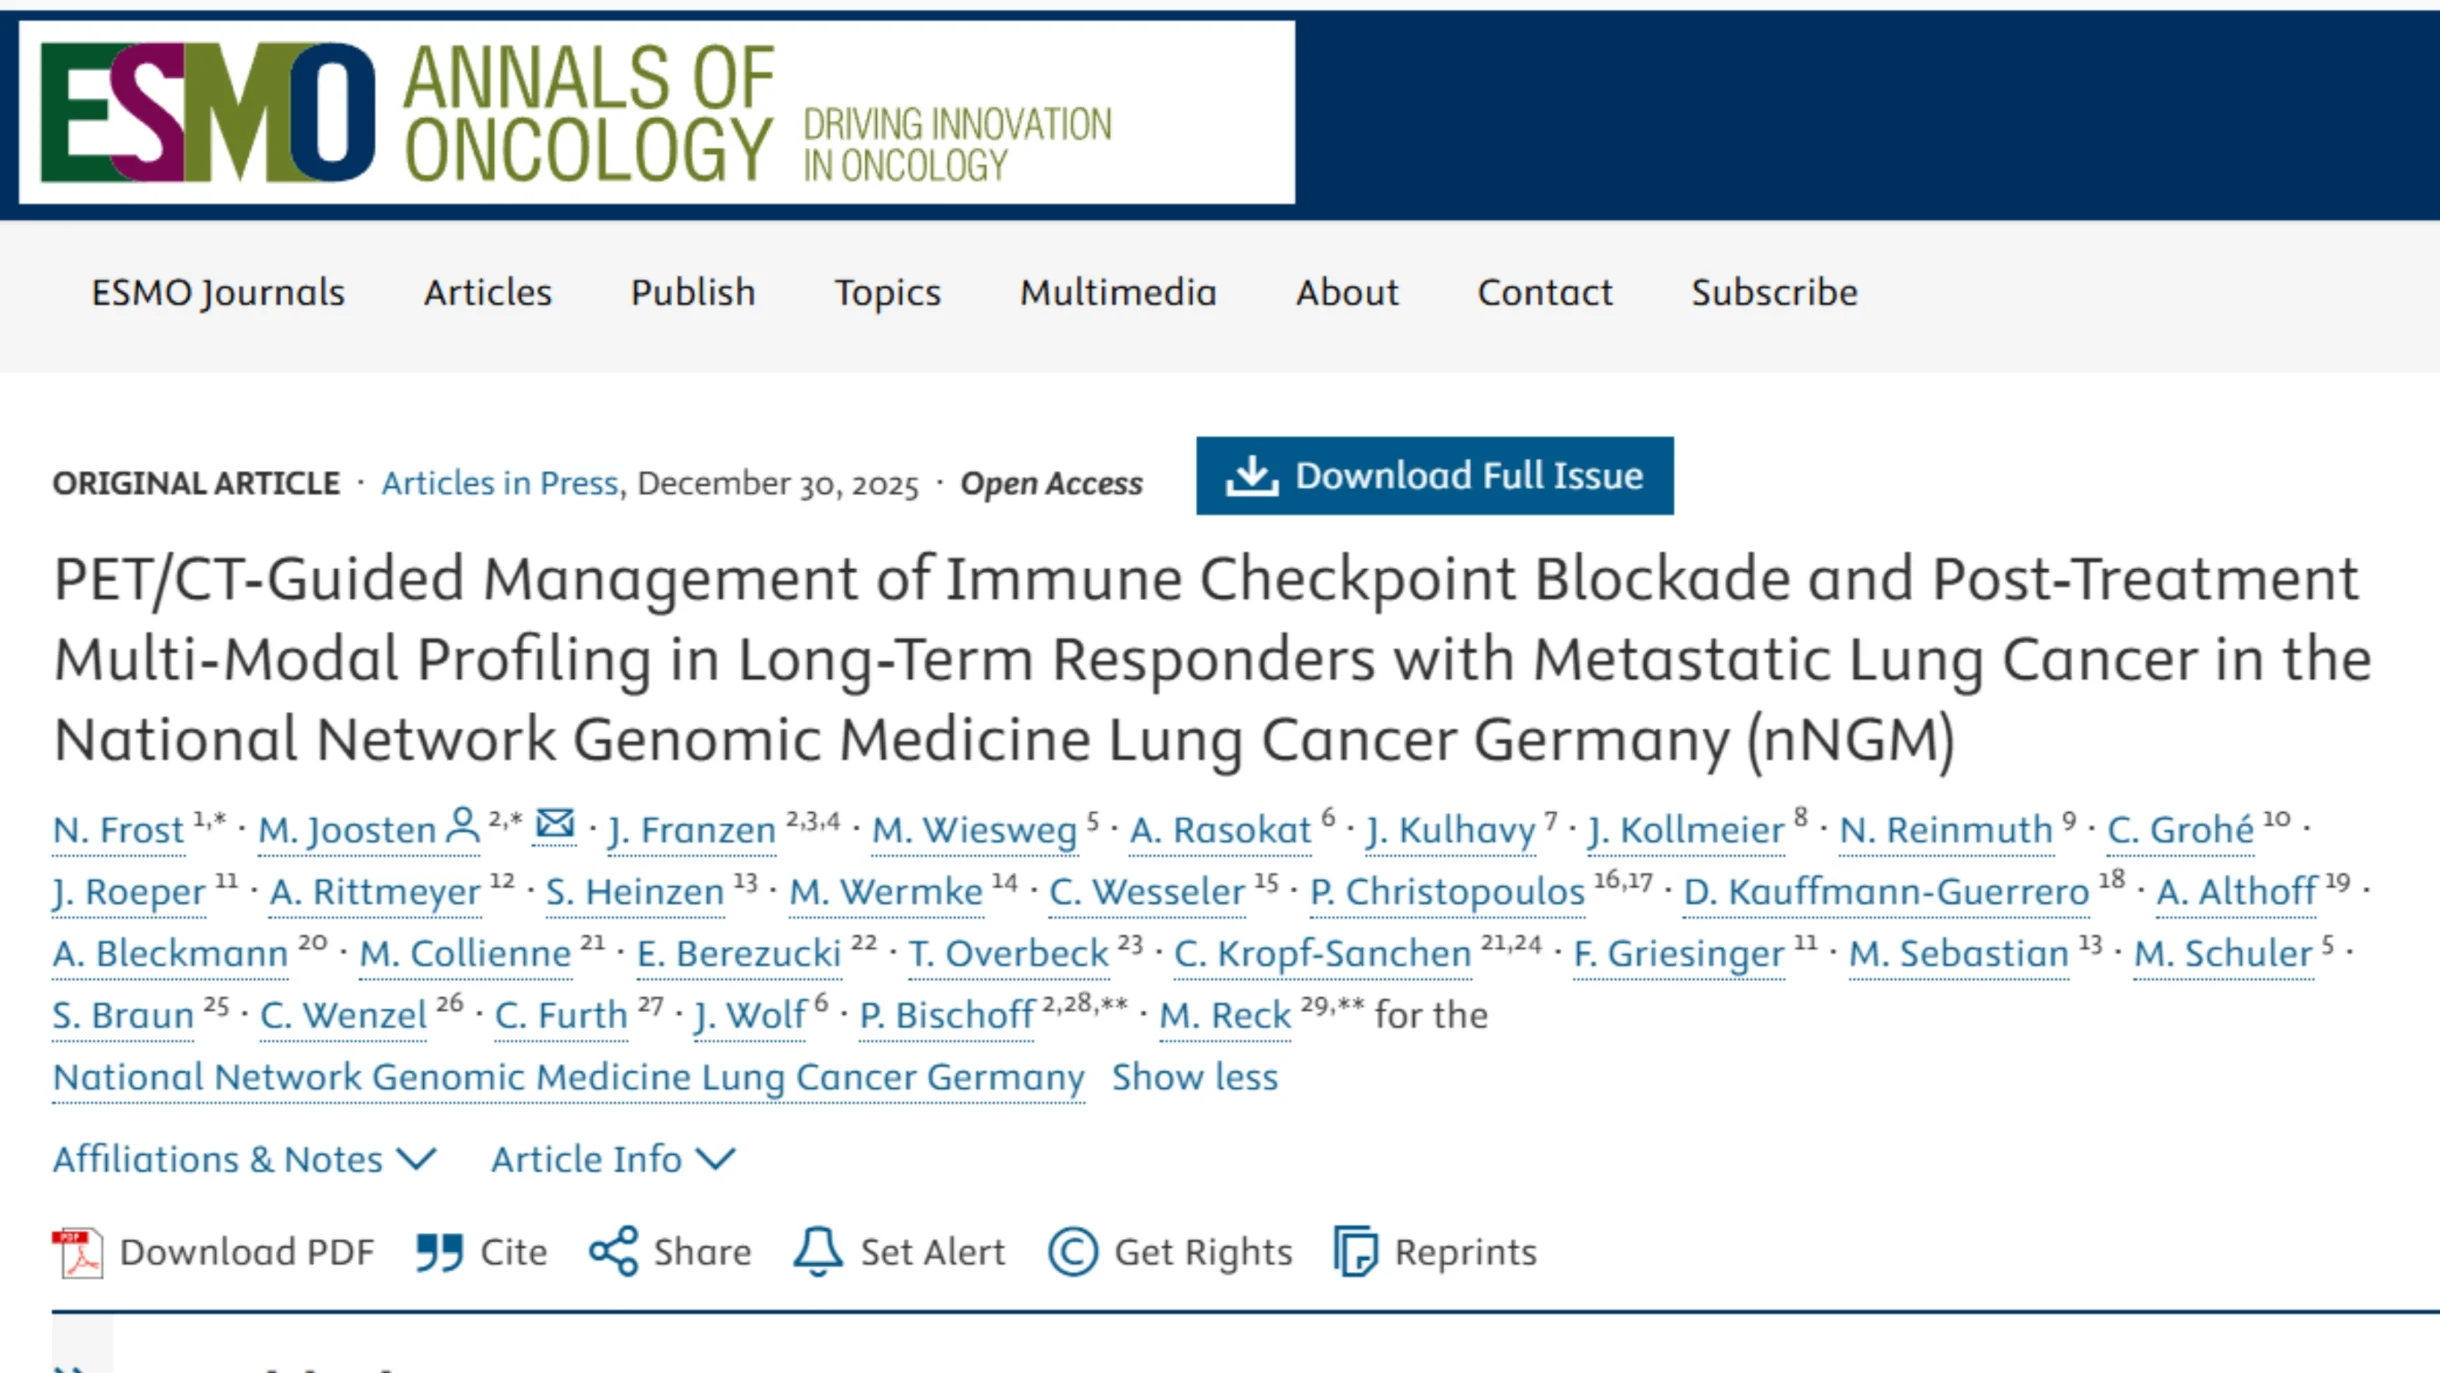Open the author email envelope icon
The width and height of the screenshot is (2440, 1373).
[554, 824]
